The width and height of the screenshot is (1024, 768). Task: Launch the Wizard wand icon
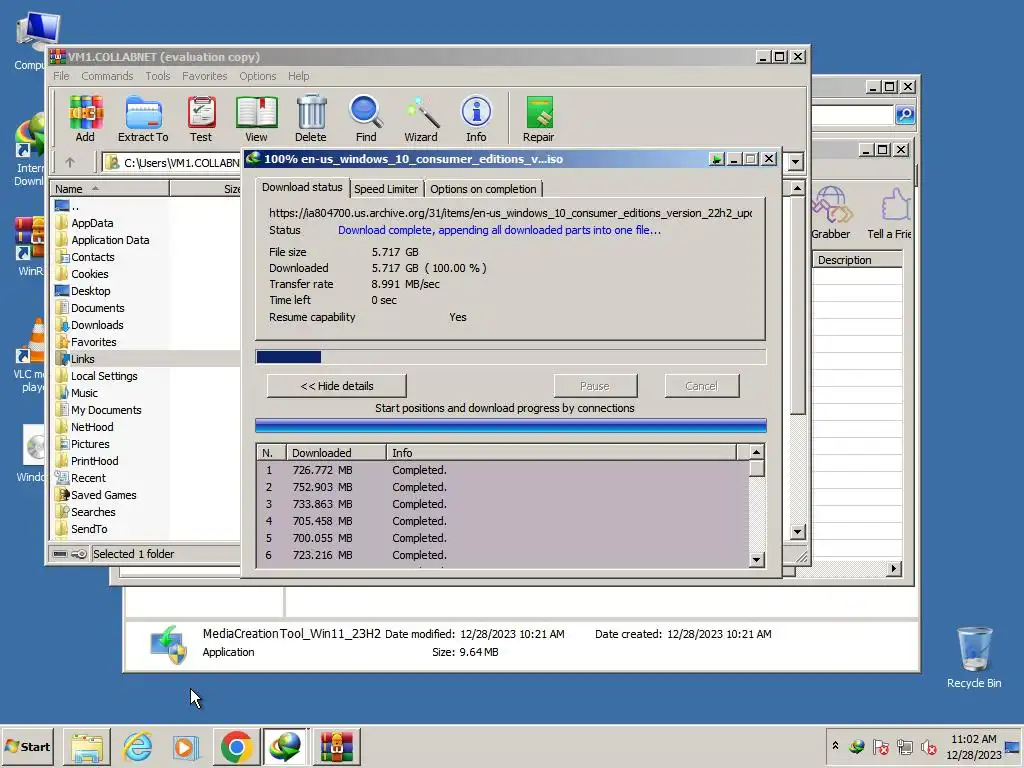click(x=421, y=118)
